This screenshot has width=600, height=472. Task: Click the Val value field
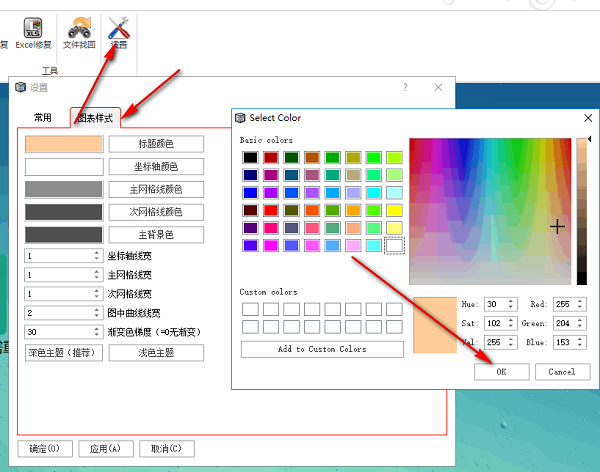[495, 342]
